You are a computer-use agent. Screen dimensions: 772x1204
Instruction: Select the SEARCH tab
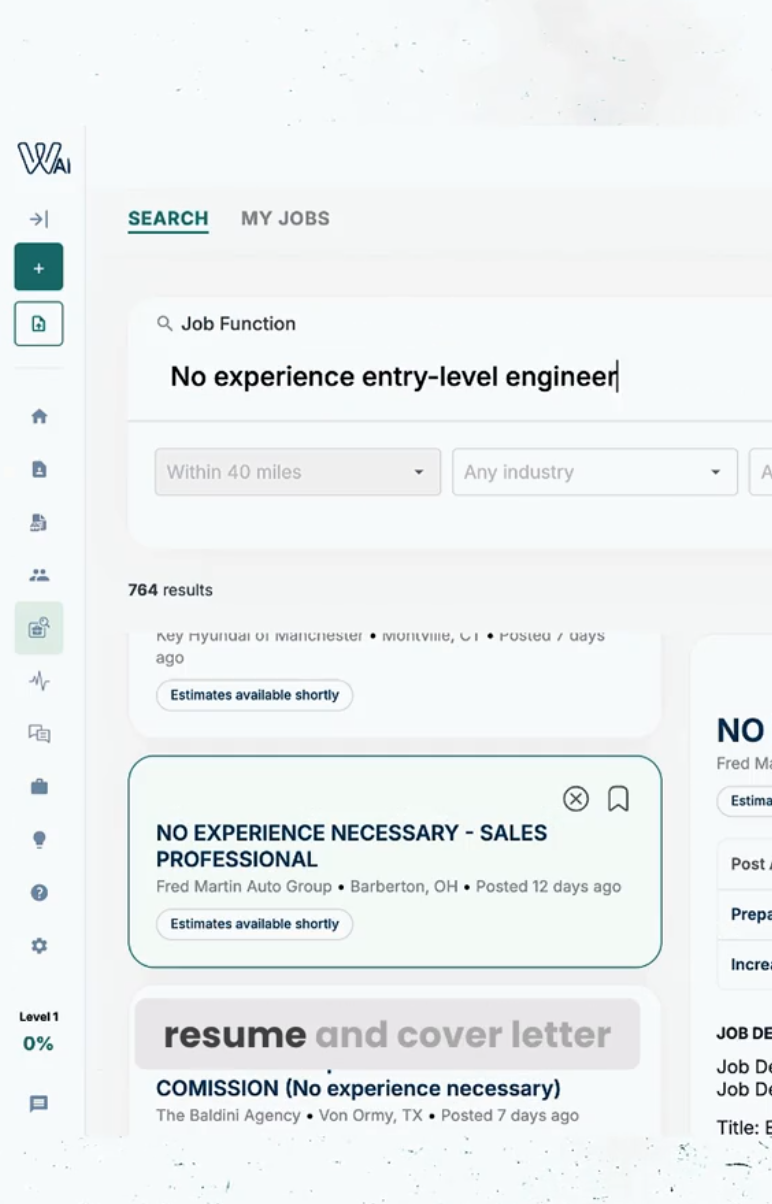pos(168,218)
